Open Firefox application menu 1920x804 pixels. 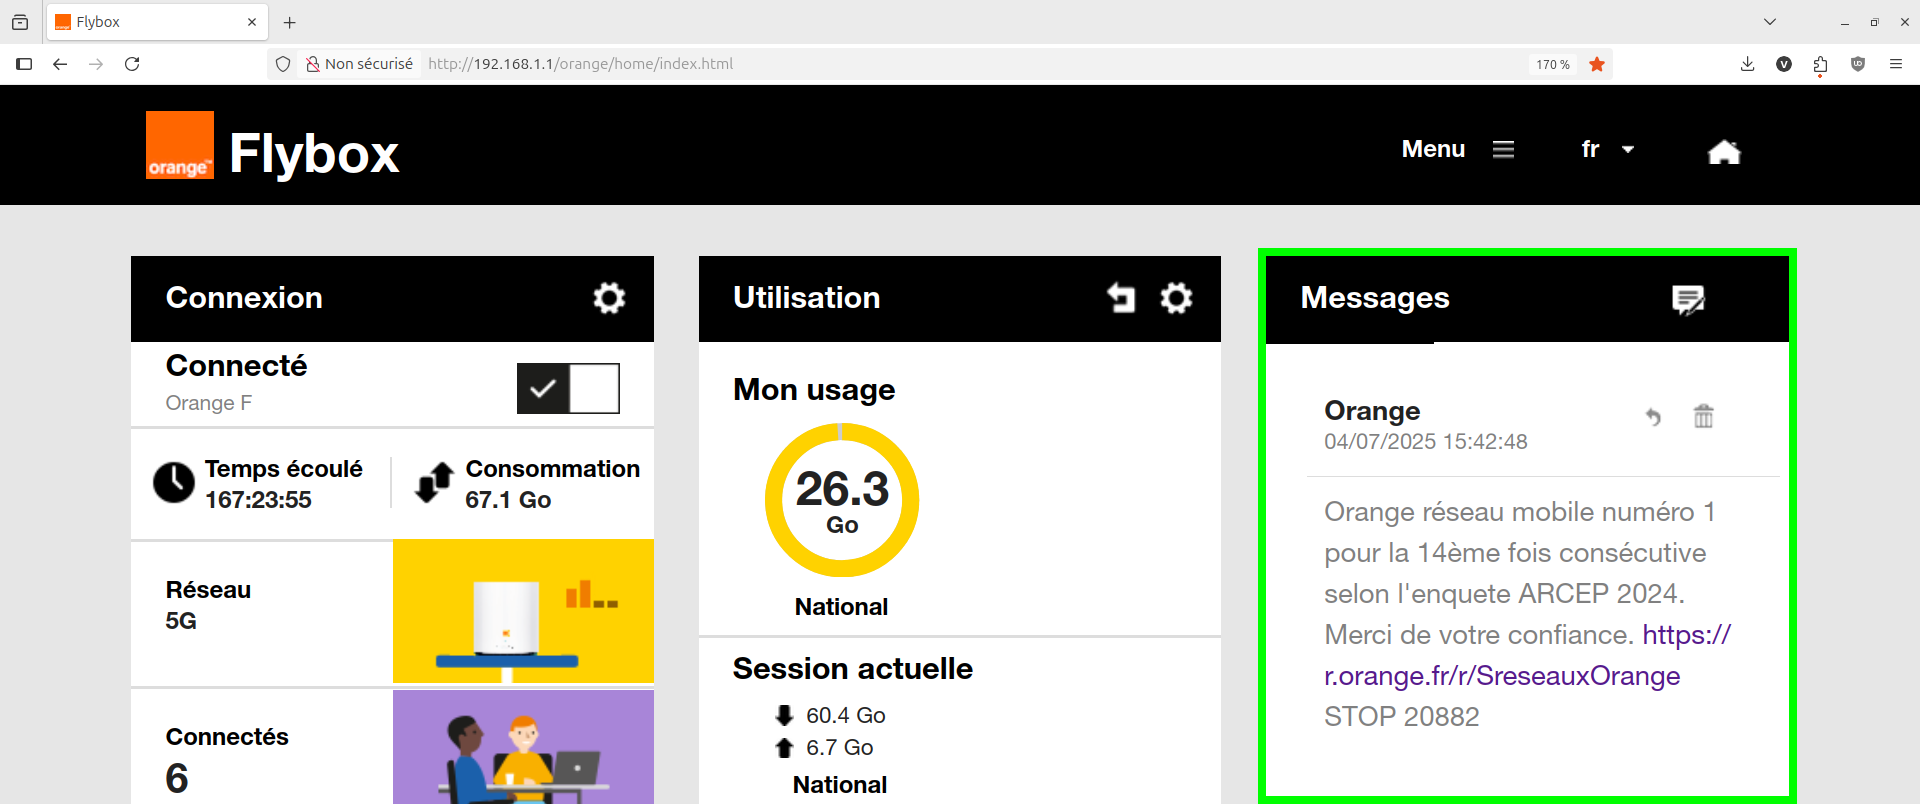1895,64
